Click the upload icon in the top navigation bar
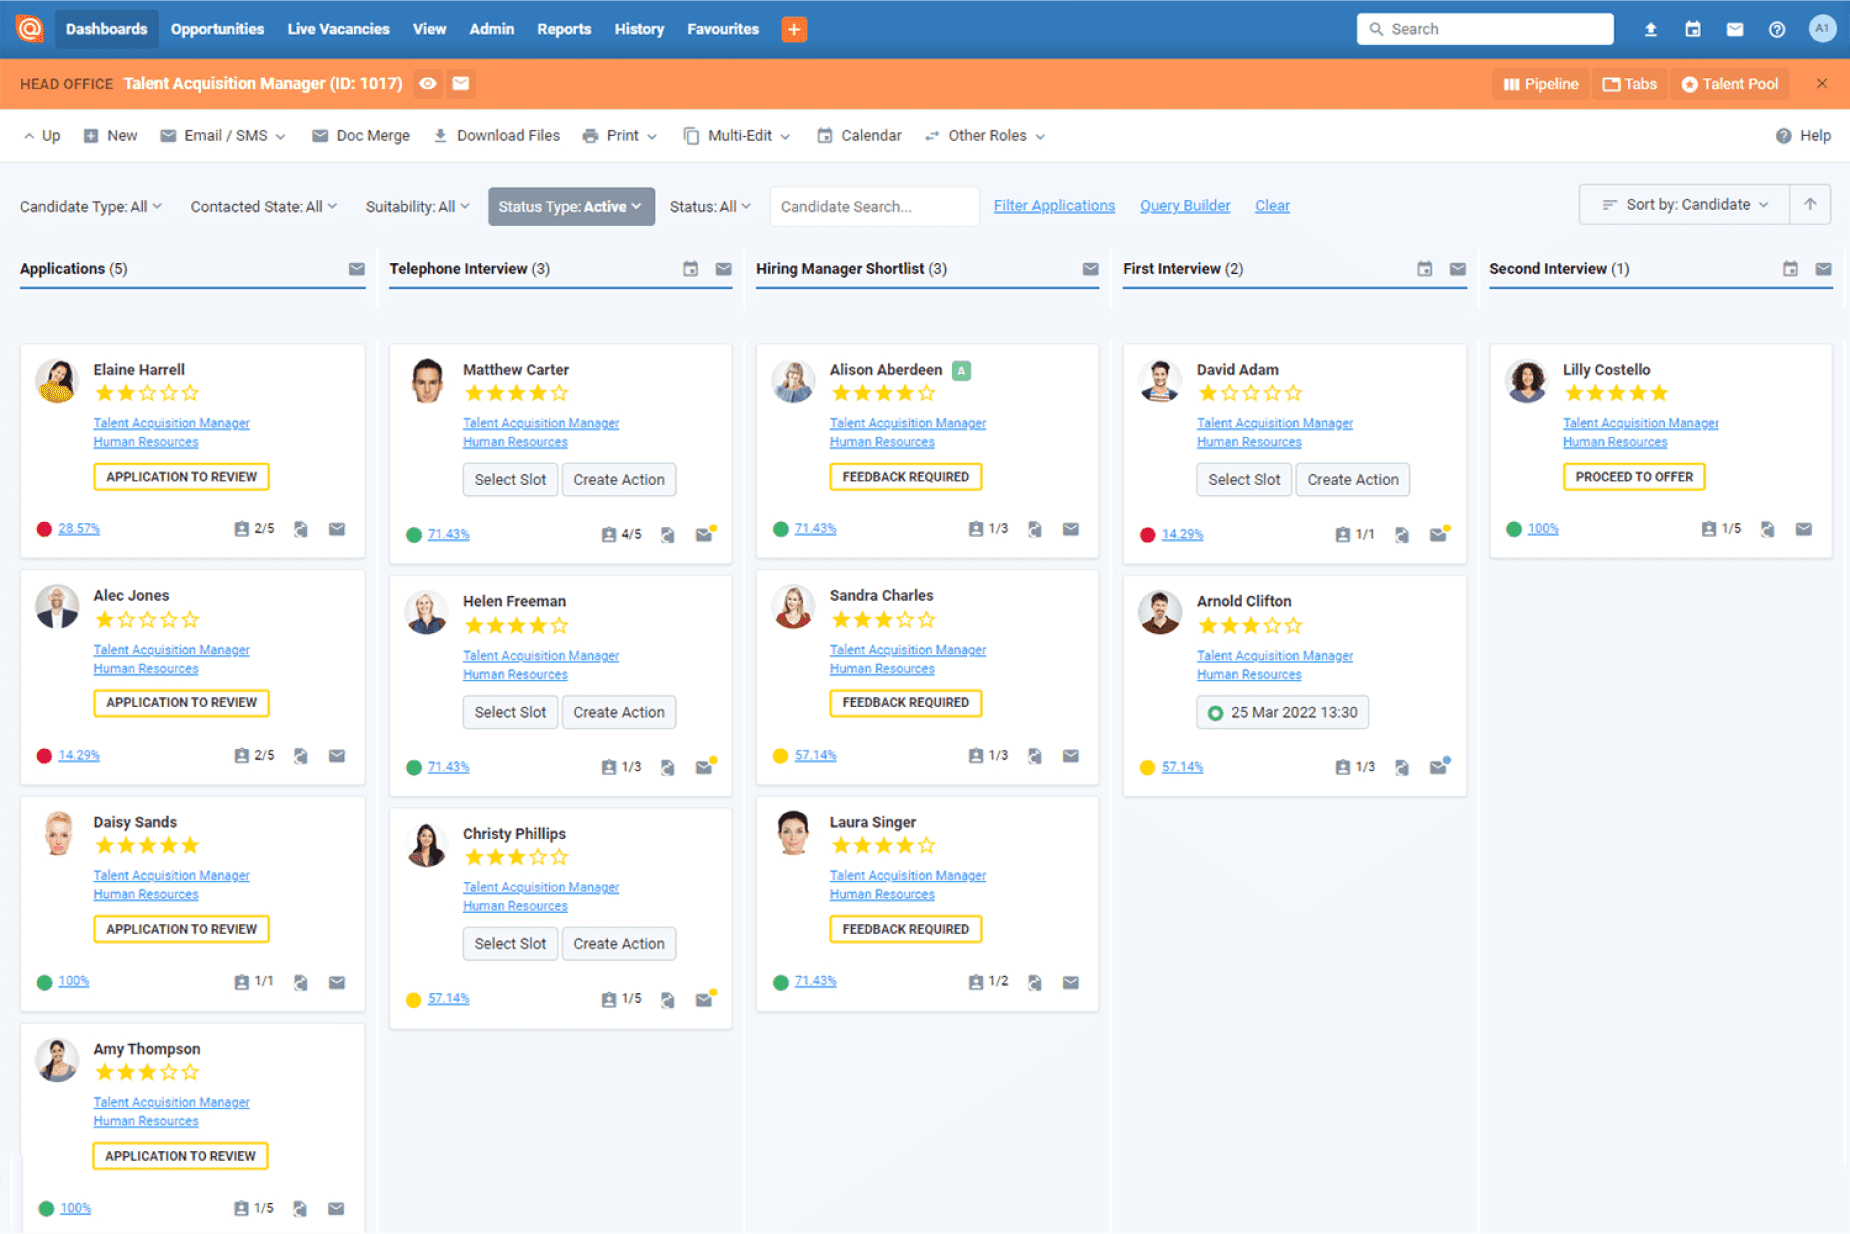The image size is (1850, 1234). [x=1650, y=28]
